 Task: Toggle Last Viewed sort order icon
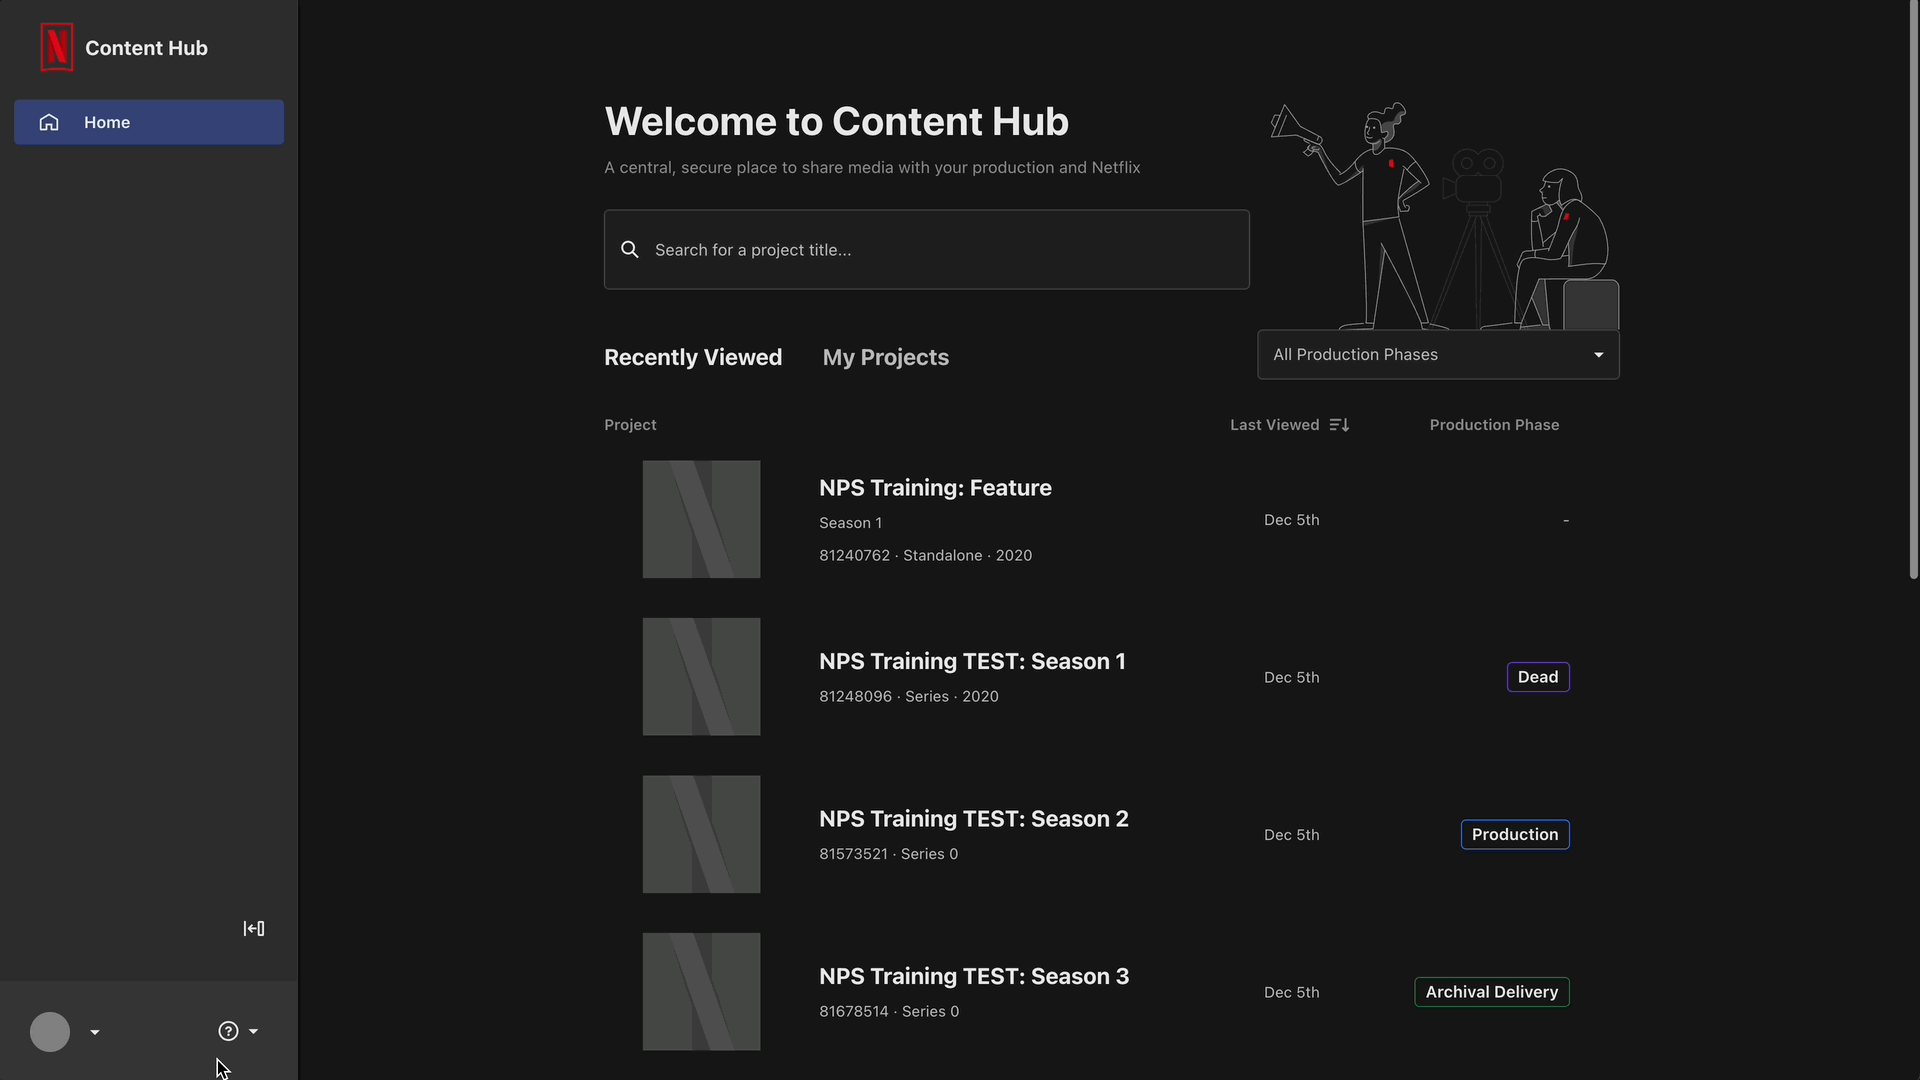tap(1340, 425)
